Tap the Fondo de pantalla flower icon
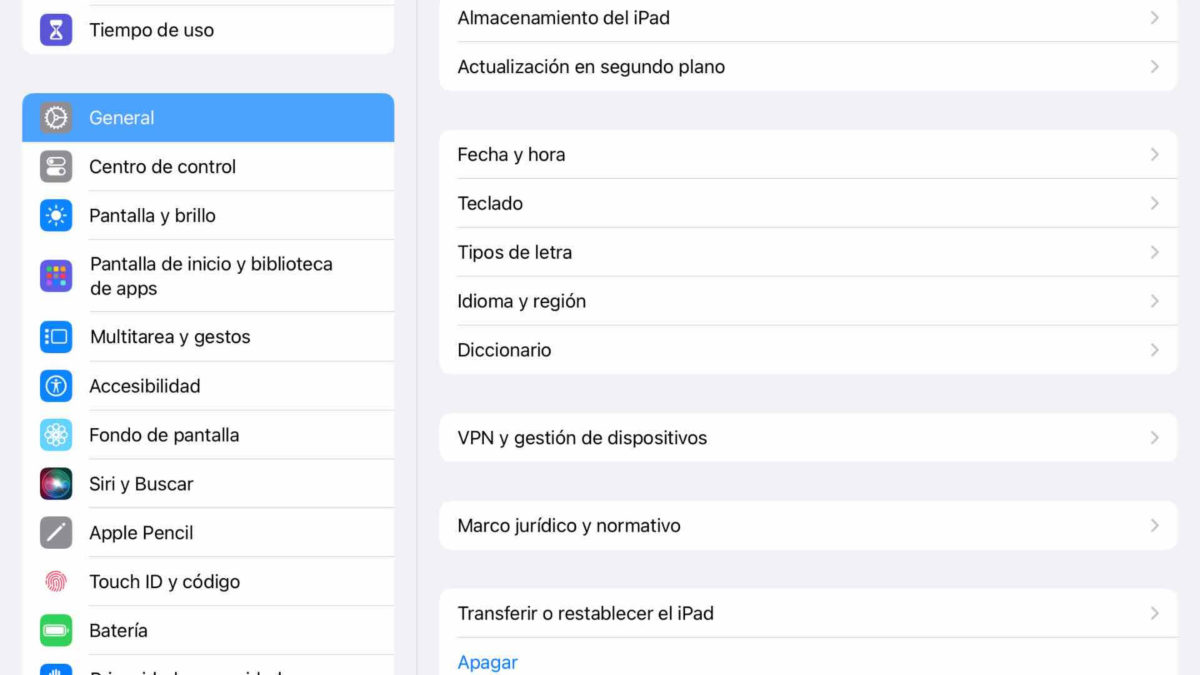 56,435
